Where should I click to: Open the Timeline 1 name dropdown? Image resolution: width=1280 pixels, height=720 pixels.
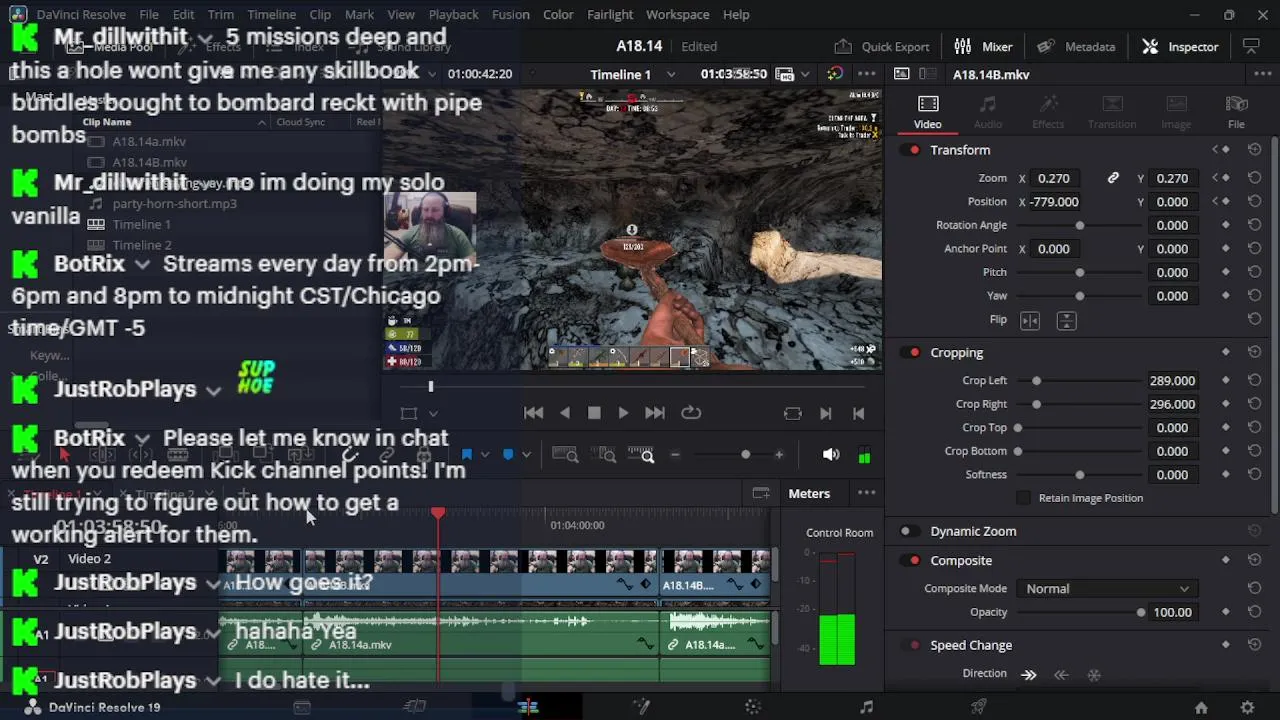(671, 74)
